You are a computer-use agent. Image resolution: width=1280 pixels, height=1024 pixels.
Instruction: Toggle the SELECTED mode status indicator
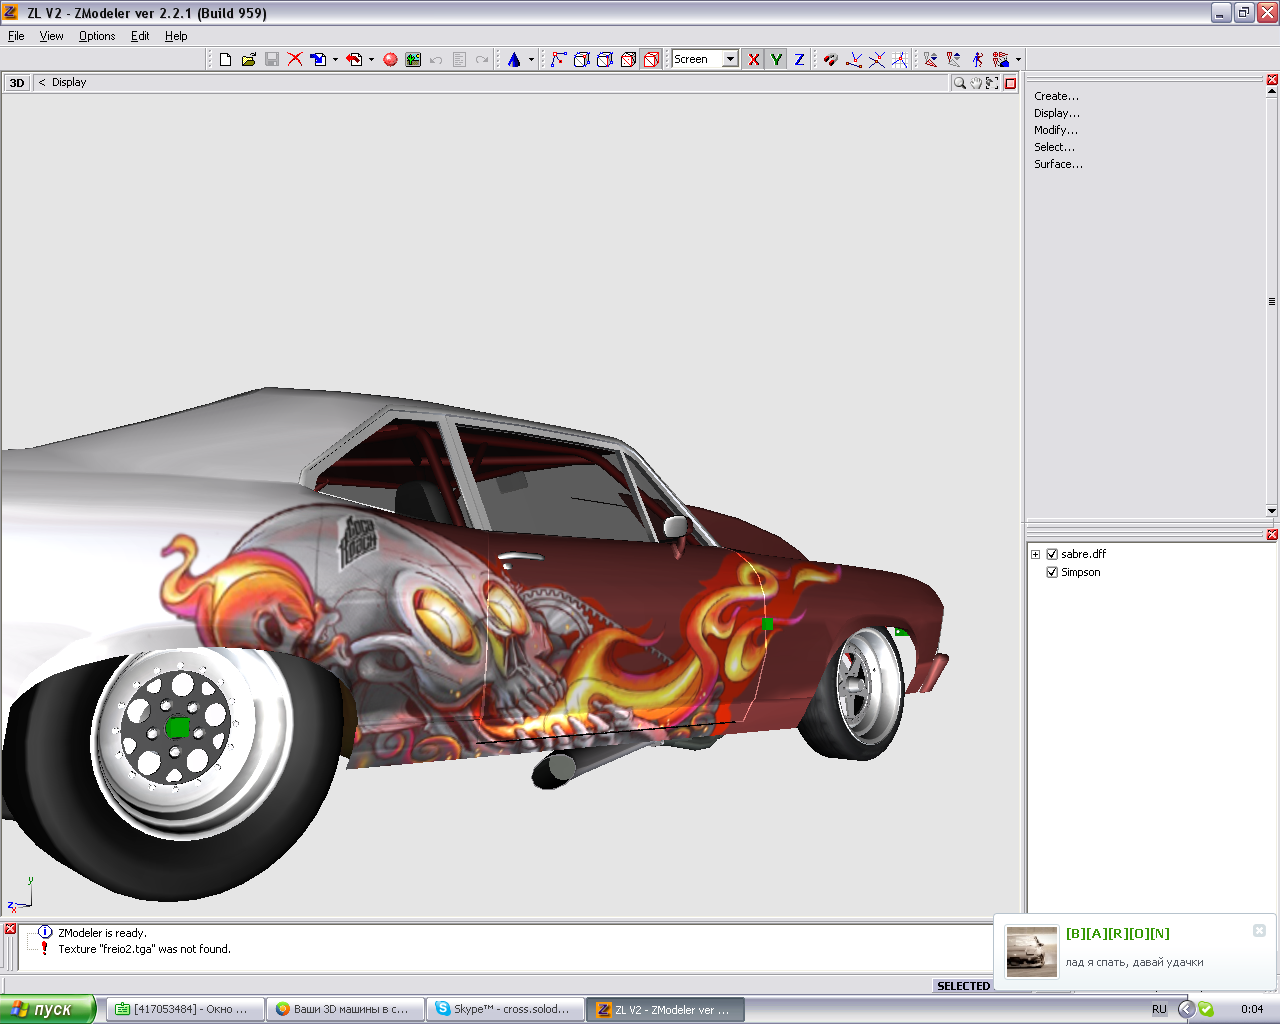(x=963, y=986)
